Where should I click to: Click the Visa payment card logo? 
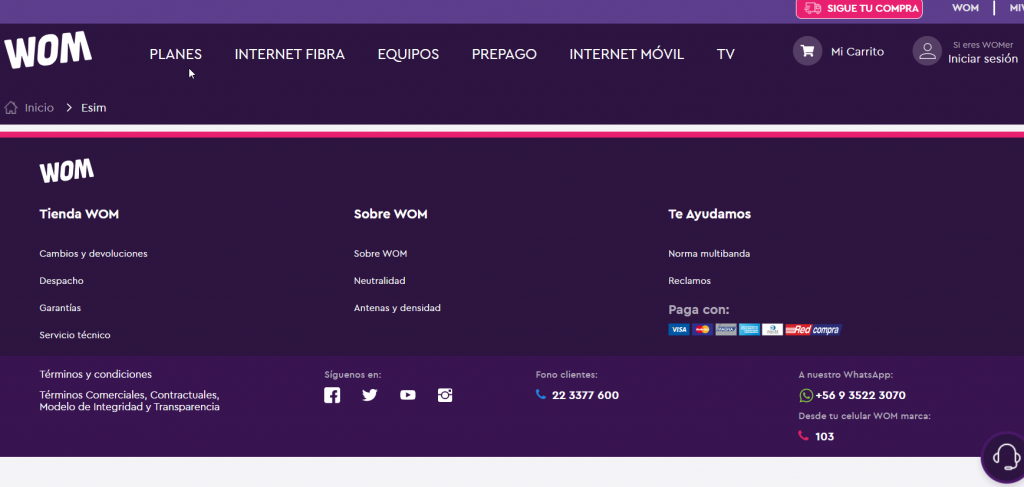tap(679, 329)
